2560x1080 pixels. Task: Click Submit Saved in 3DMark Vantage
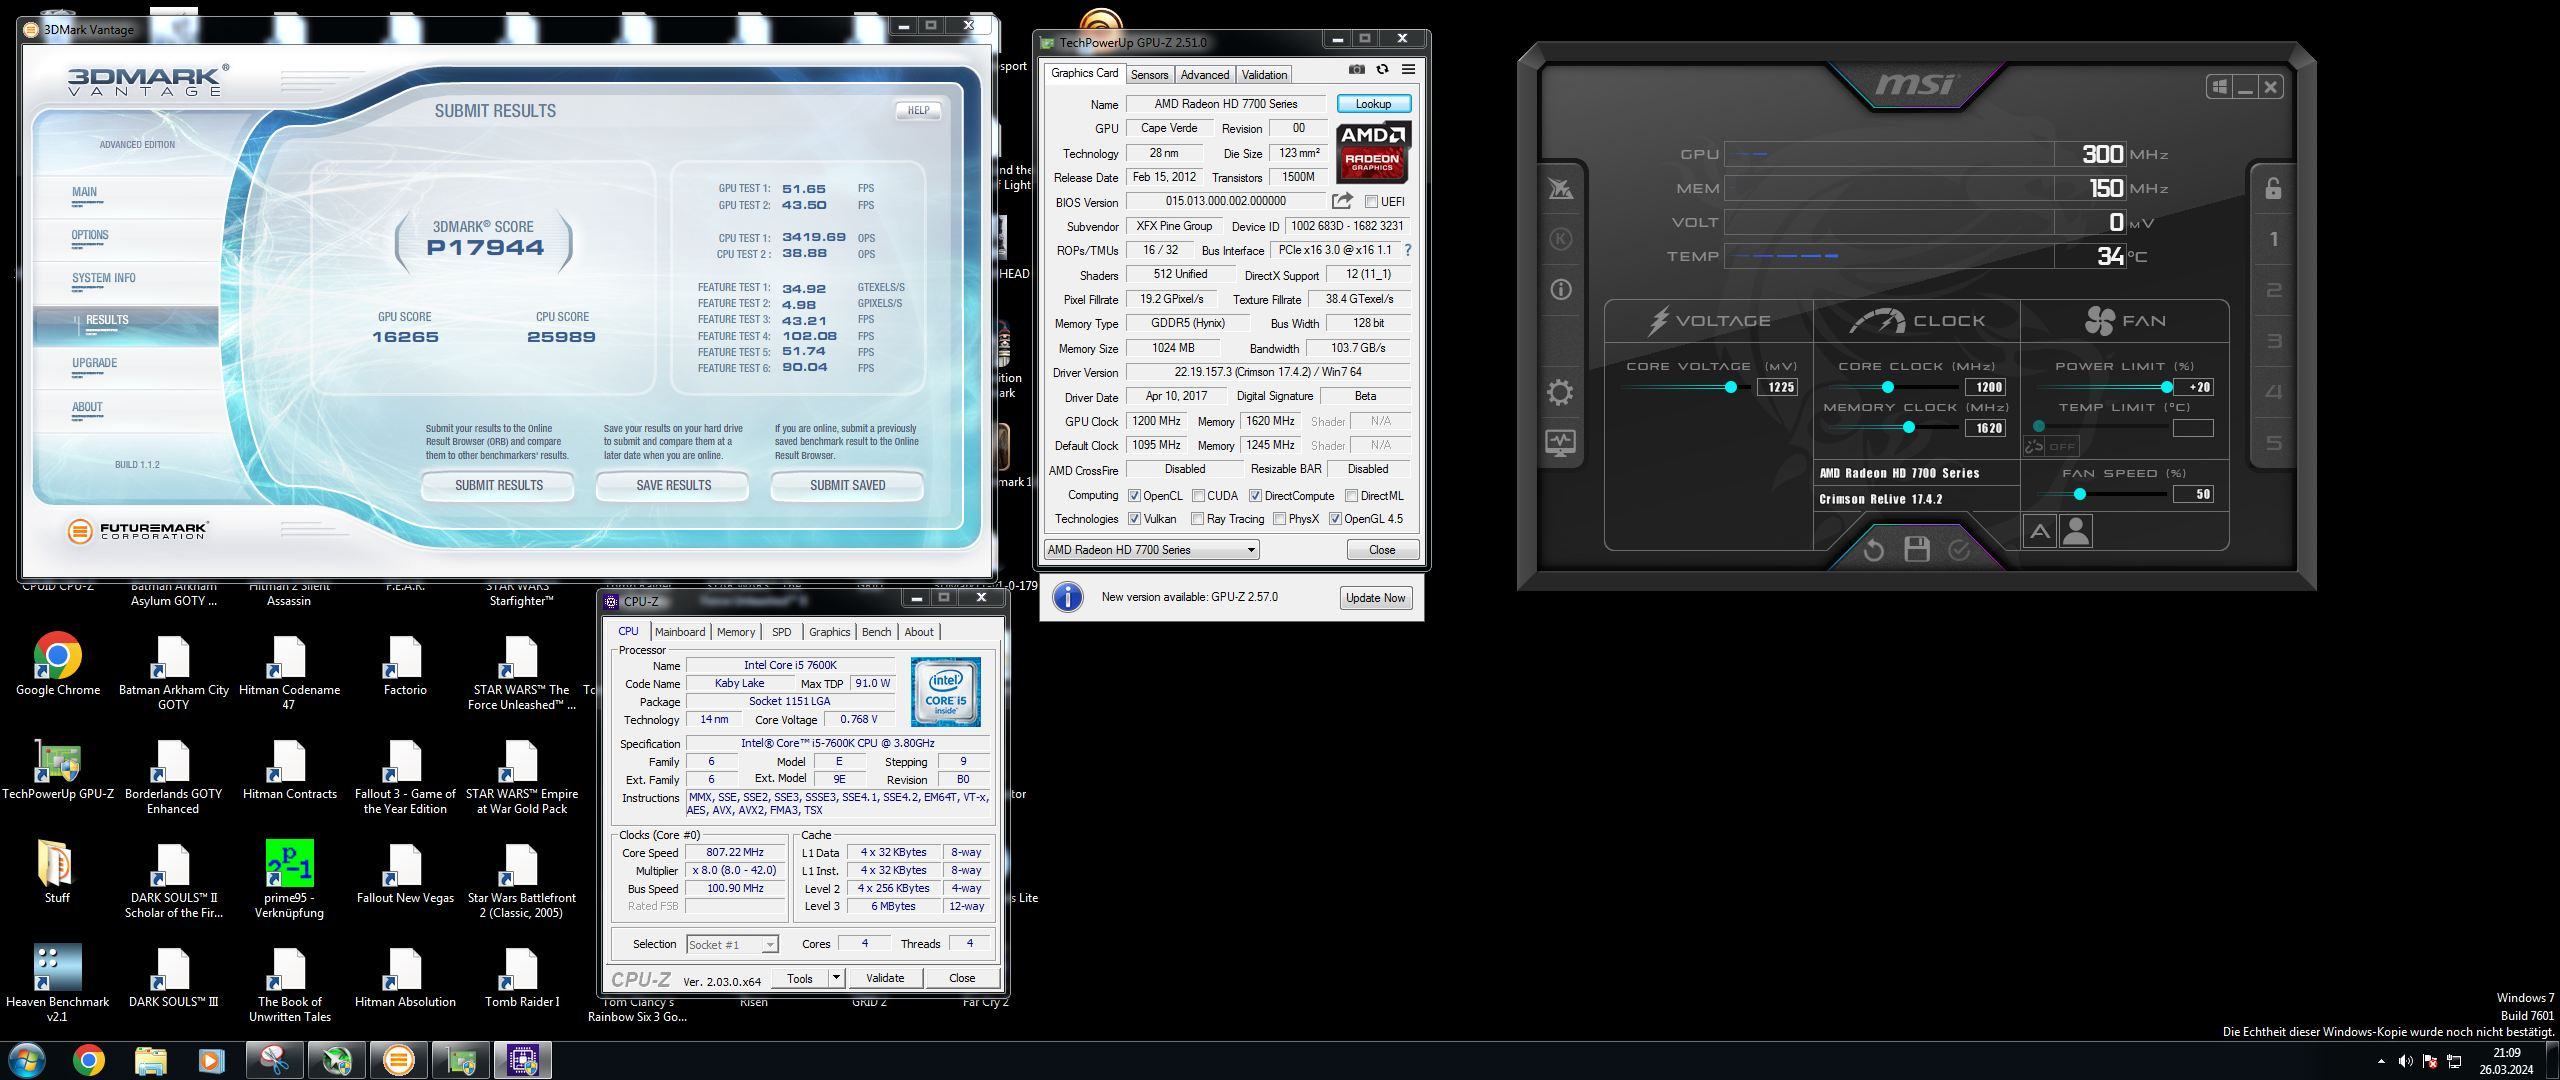tap(847, 486)
